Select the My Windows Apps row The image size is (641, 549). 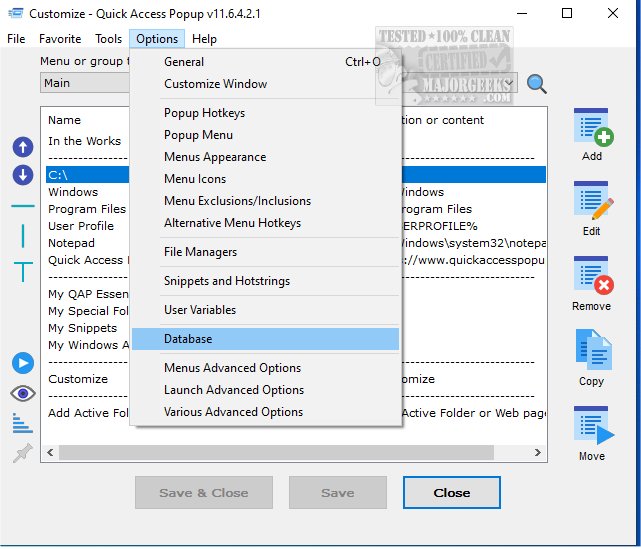coord(88,345)
